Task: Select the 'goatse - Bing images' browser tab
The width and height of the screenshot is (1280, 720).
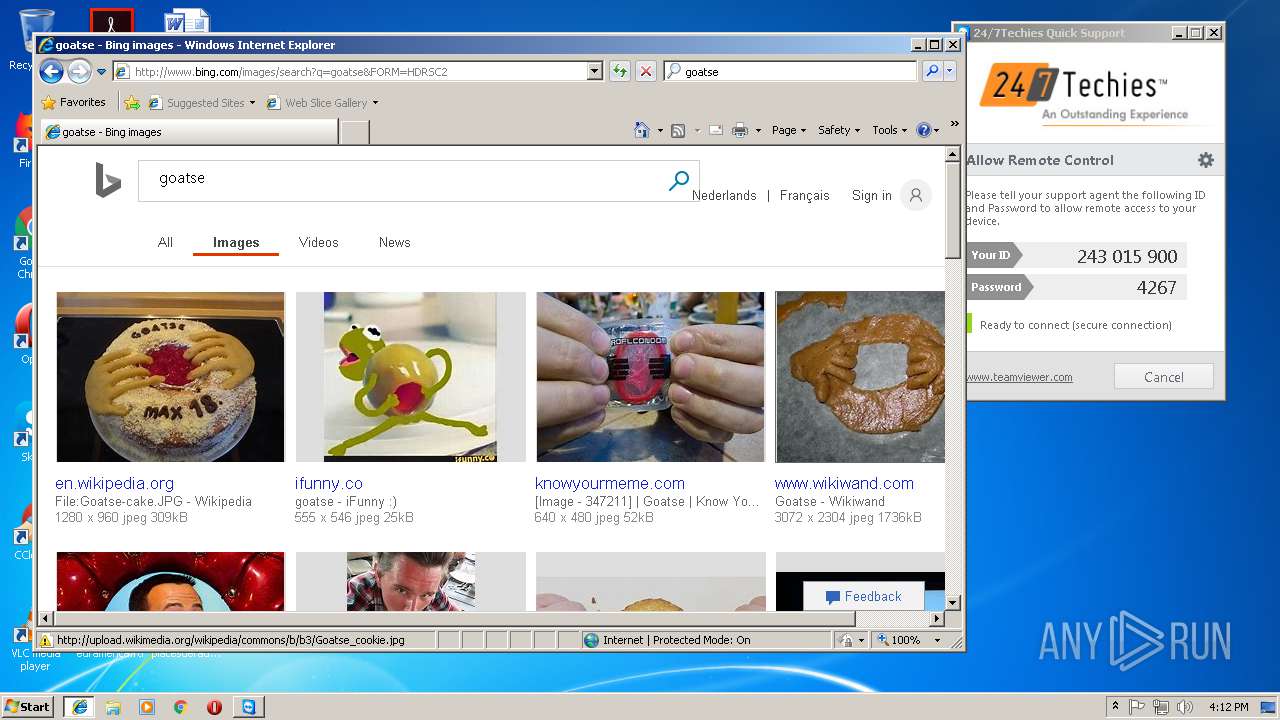Action: [190, 132]
